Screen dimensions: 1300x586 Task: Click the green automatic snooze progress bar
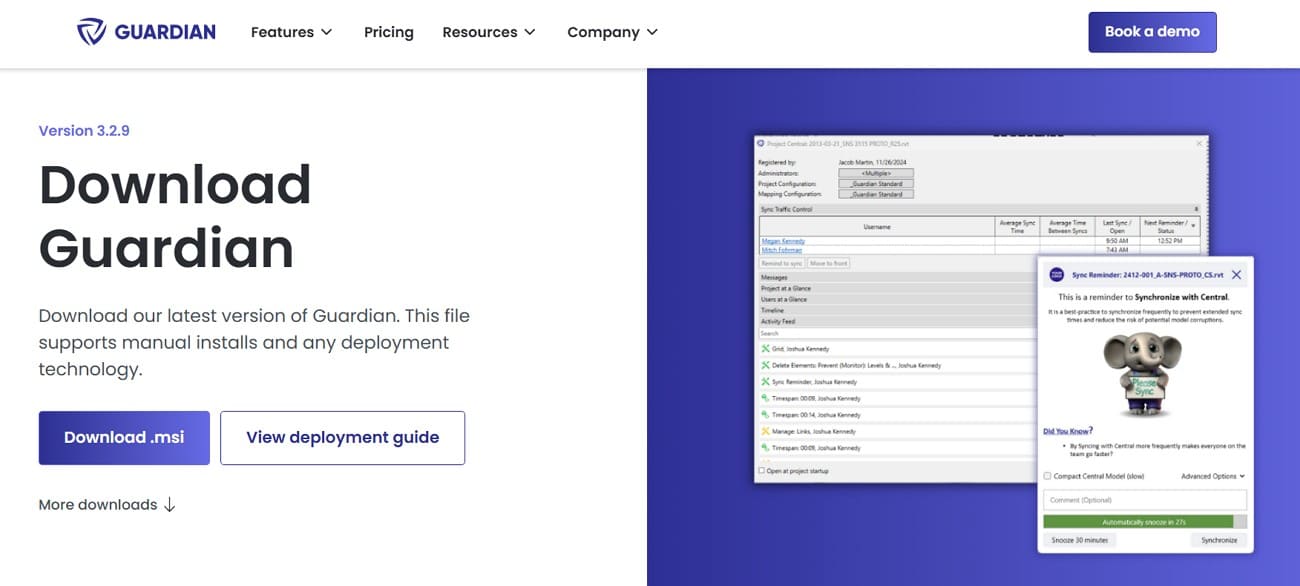click(x=1138, y=522)
